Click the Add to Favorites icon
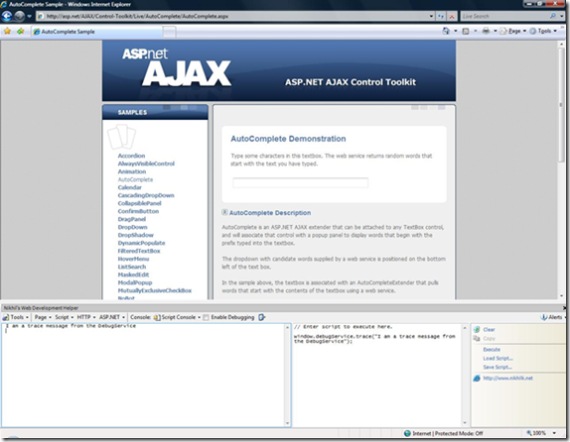The height and width of the screenshot is (442, 570). click(x=20, y=31)
